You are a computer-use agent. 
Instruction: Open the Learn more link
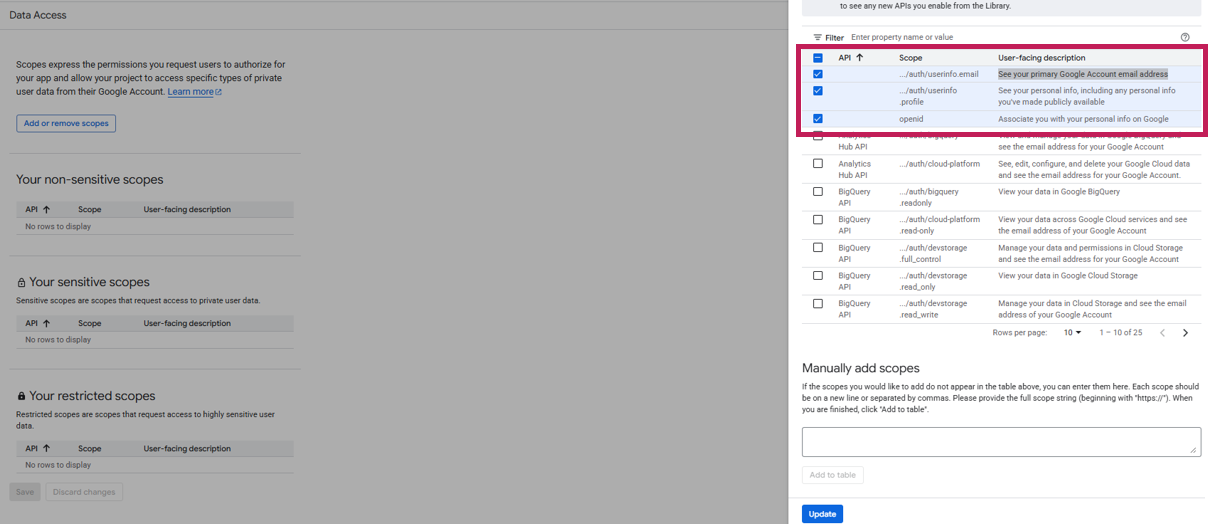[x=190, y=92]
